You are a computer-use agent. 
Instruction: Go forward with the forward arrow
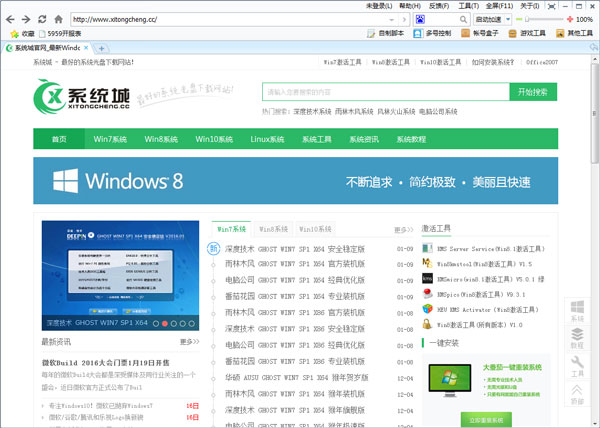pos(26,19)
